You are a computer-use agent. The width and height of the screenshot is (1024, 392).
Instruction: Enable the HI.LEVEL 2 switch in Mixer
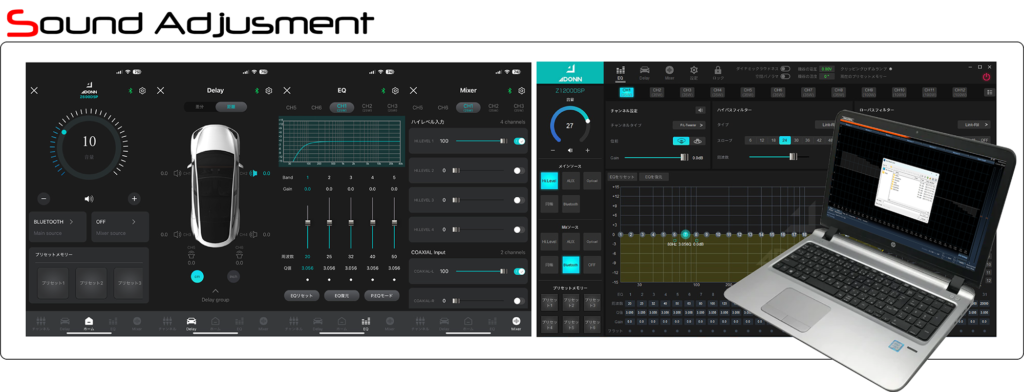(519, 171)
